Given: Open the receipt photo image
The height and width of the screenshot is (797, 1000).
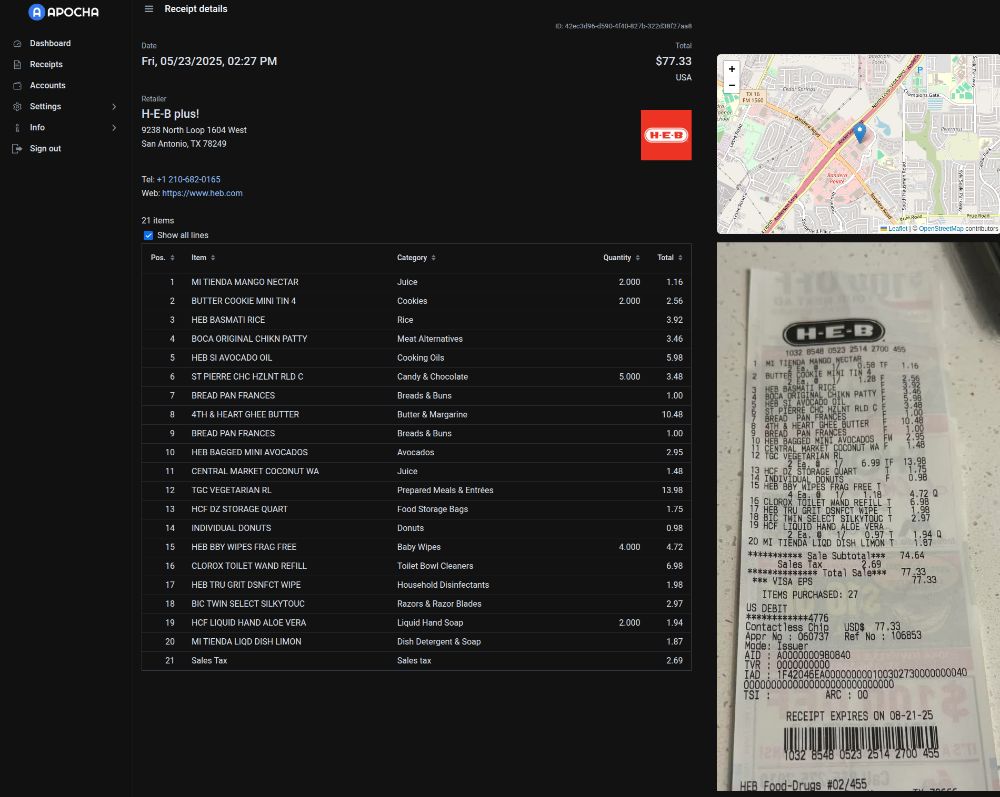Looking at the screenshot, I should pos(858,516).
